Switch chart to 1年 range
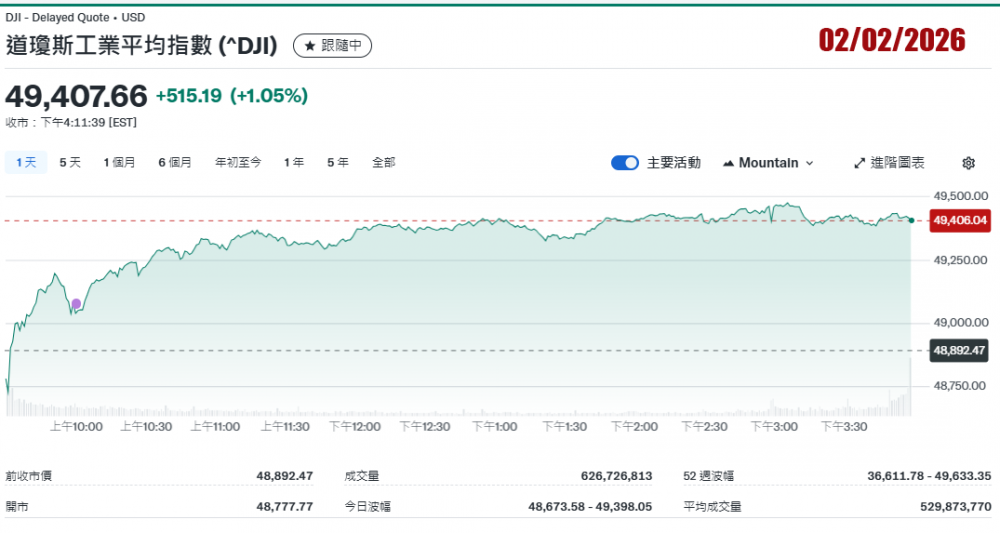The image size is (1000, 533). coord(294,162)
